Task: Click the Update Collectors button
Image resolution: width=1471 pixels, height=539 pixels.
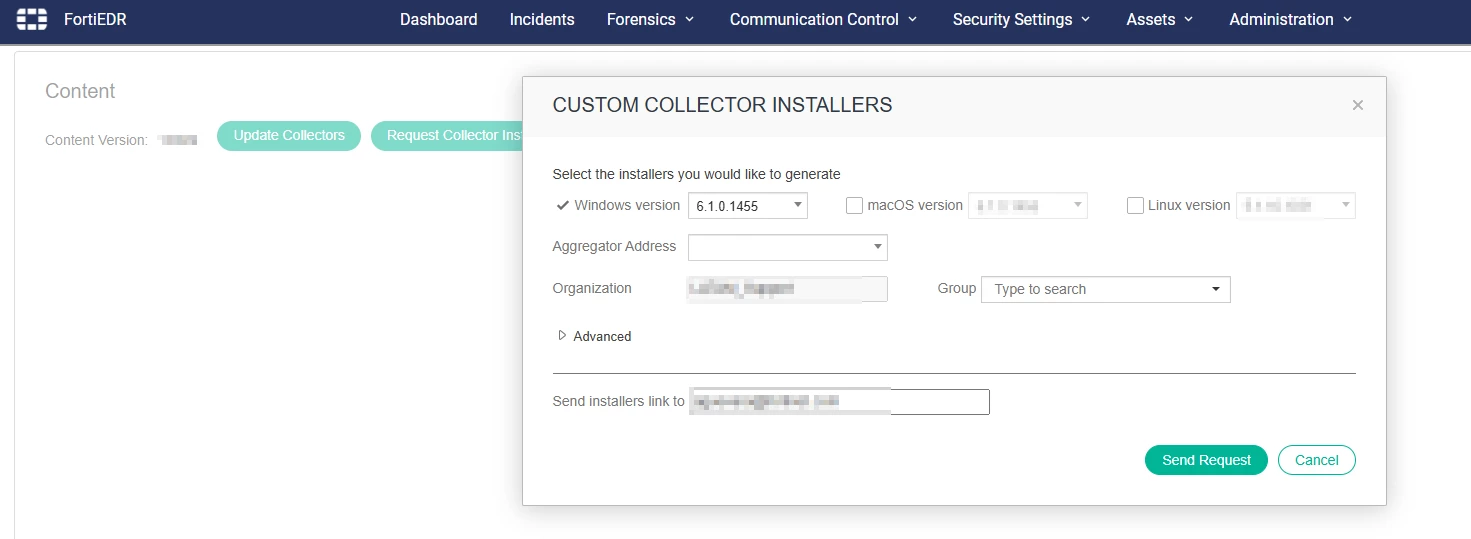Action: pyautogui.click(x=289, y=136)
